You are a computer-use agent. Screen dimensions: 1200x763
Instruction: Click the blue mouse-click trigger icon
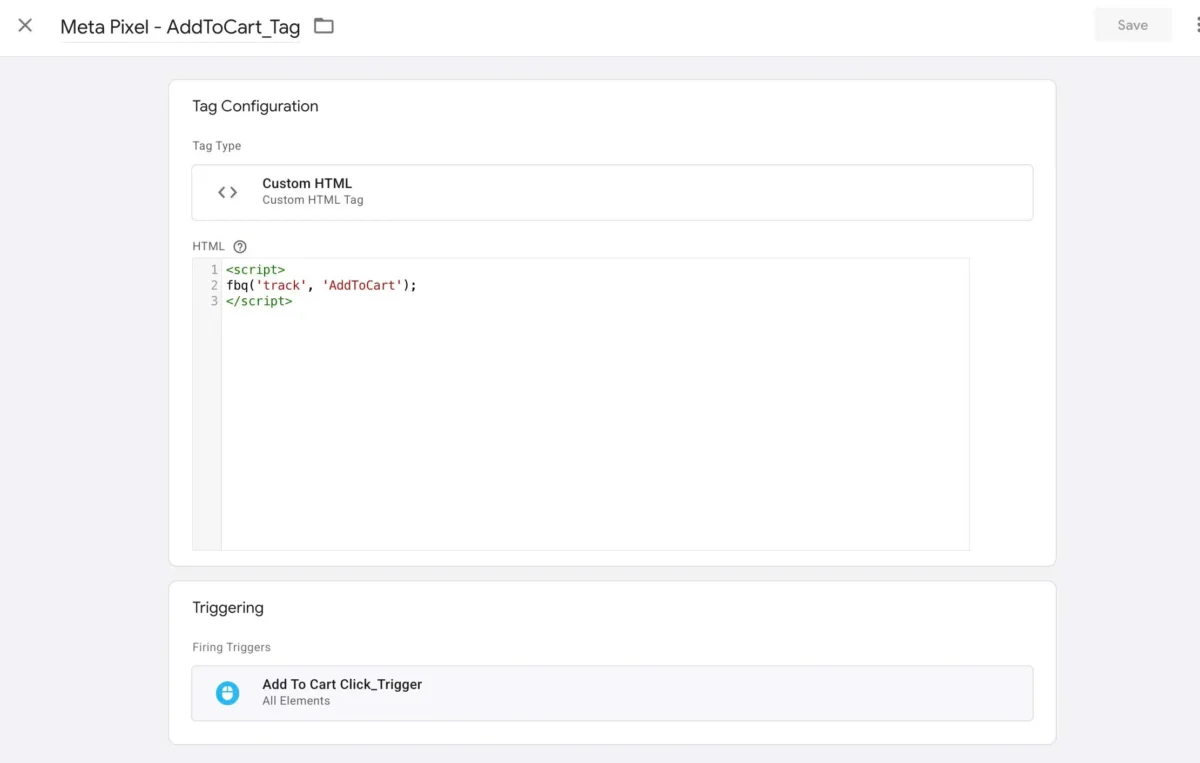(228, 693)
